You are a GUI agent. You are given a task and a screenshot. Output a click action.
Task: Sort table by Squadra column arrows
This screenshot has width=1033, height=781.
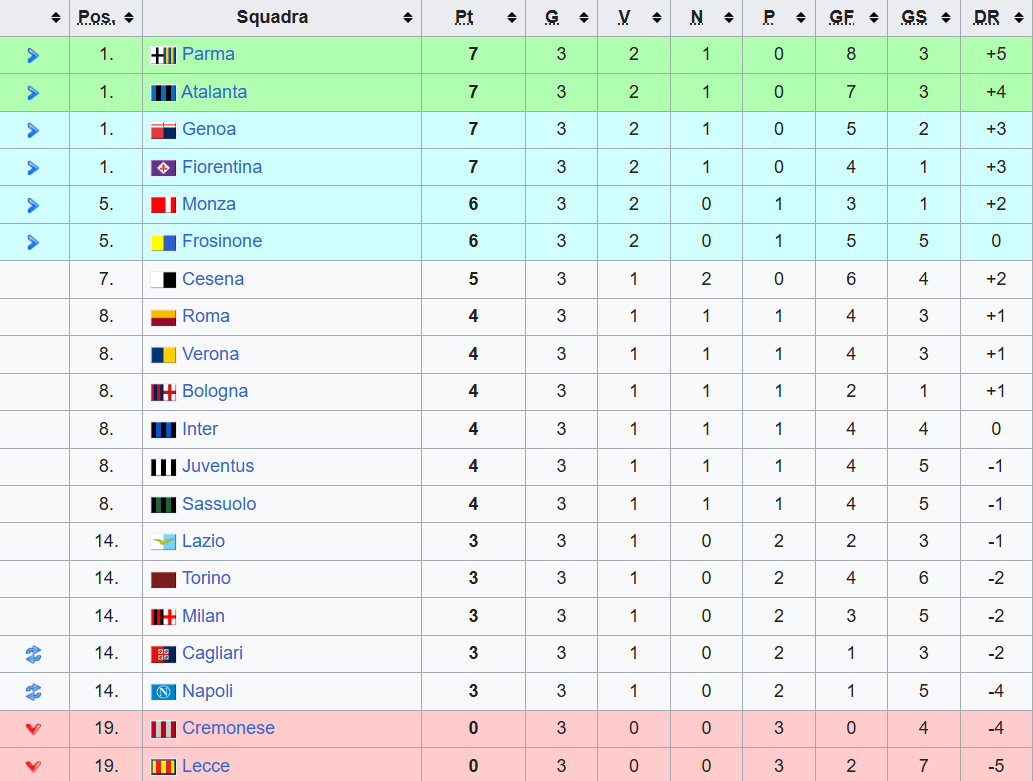[408, 18]
